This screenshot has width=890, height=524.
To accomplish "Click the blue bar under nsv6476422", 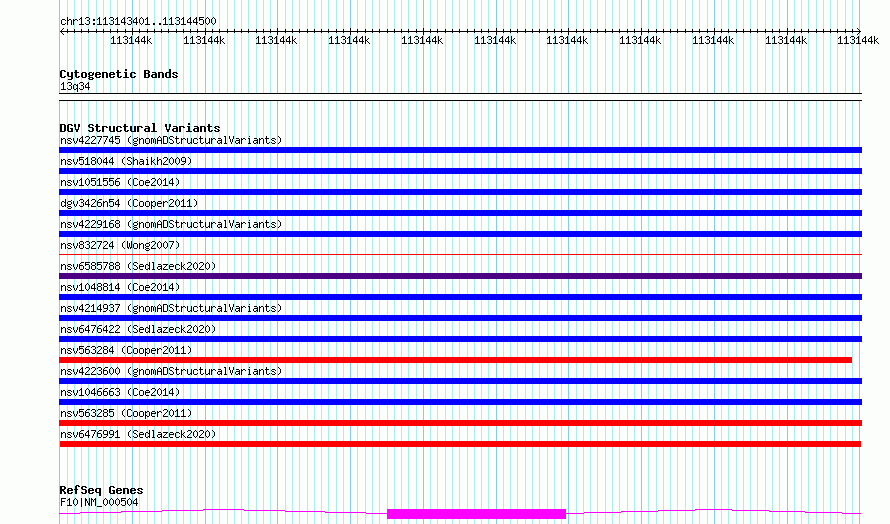I will (x=460, y=339).
